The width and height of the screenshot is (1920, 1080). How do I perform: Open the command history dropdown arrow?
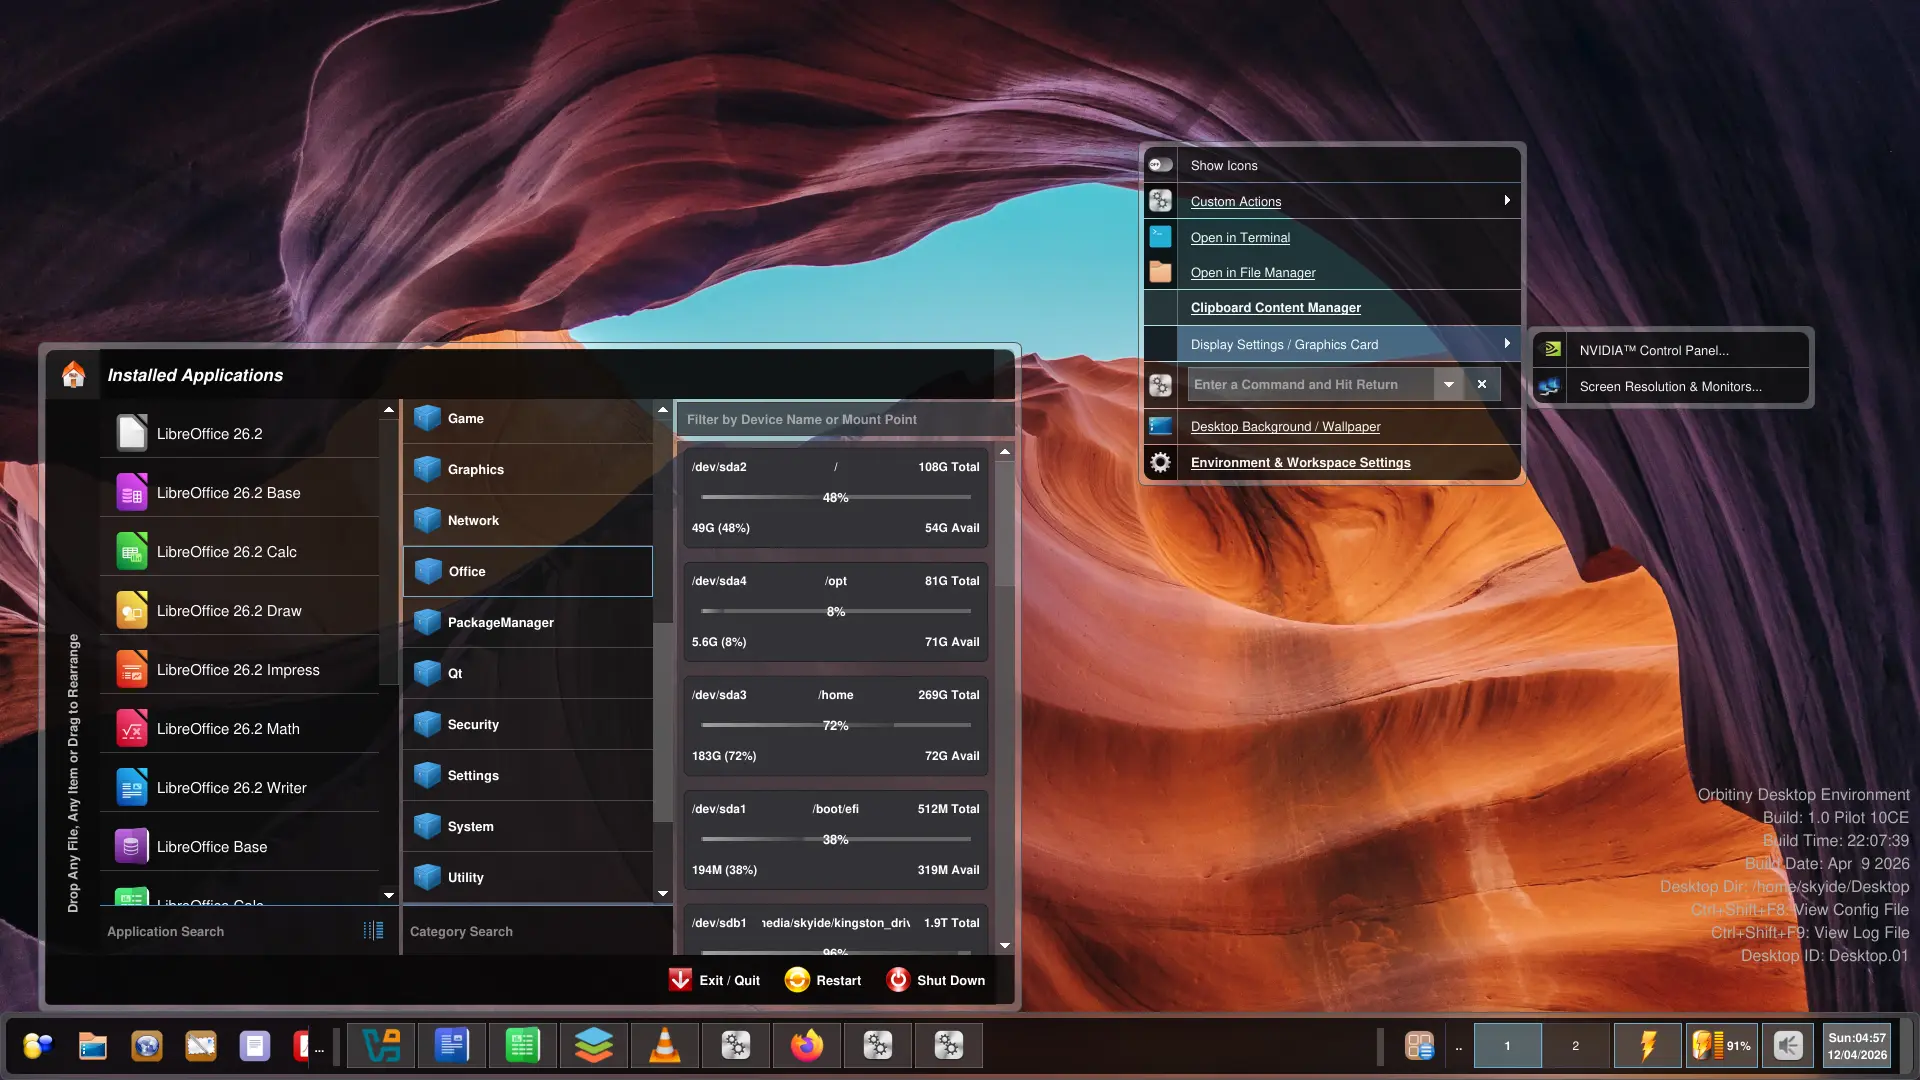(1448, 384)
